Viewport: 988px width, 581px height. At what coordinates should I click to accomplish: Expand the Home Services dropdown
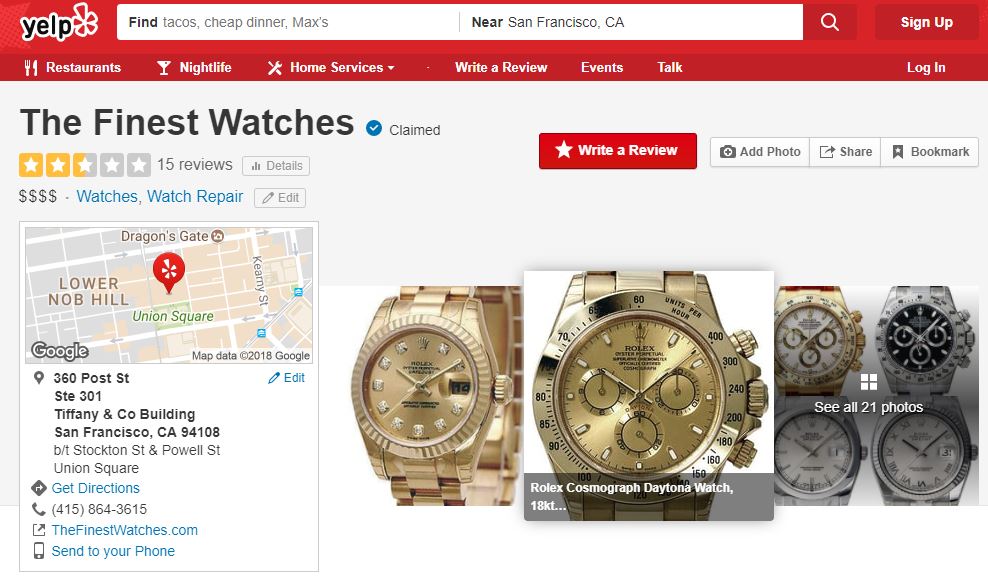(x=331, y=67)
